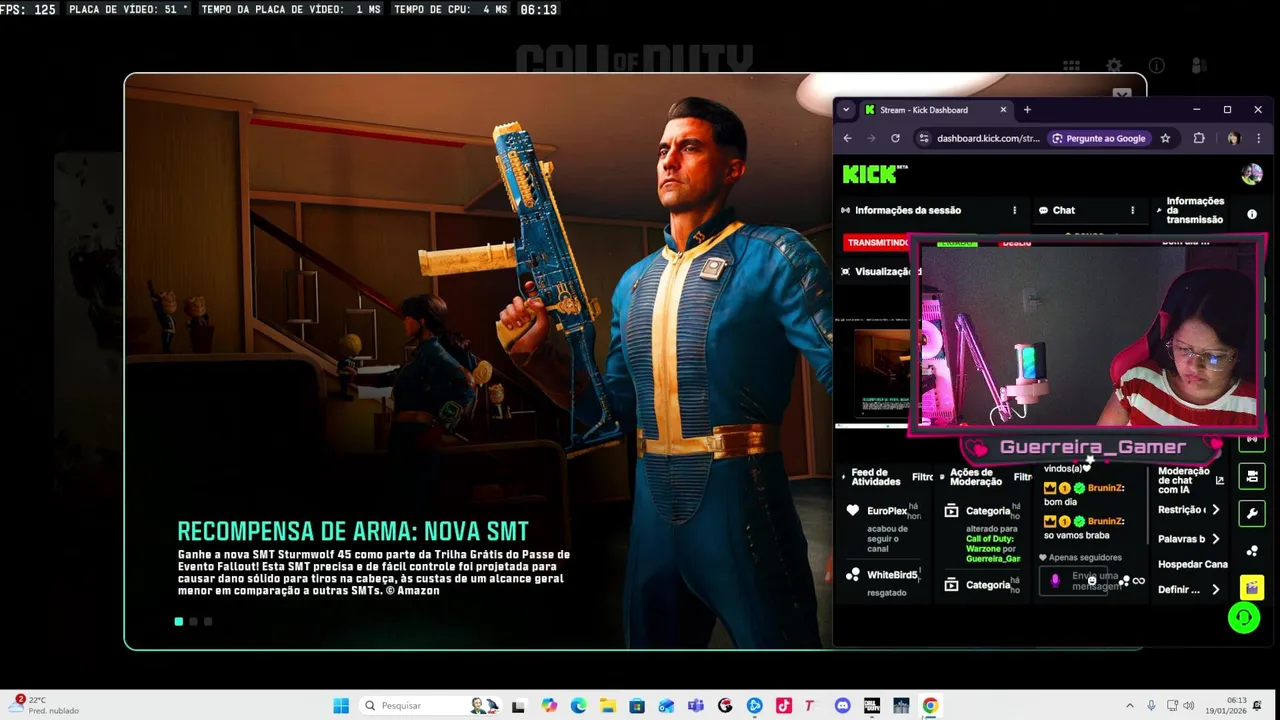Go back in Chrome browser
The width and height of the screenshot is (1280, 720).
[x=847, y=138]
